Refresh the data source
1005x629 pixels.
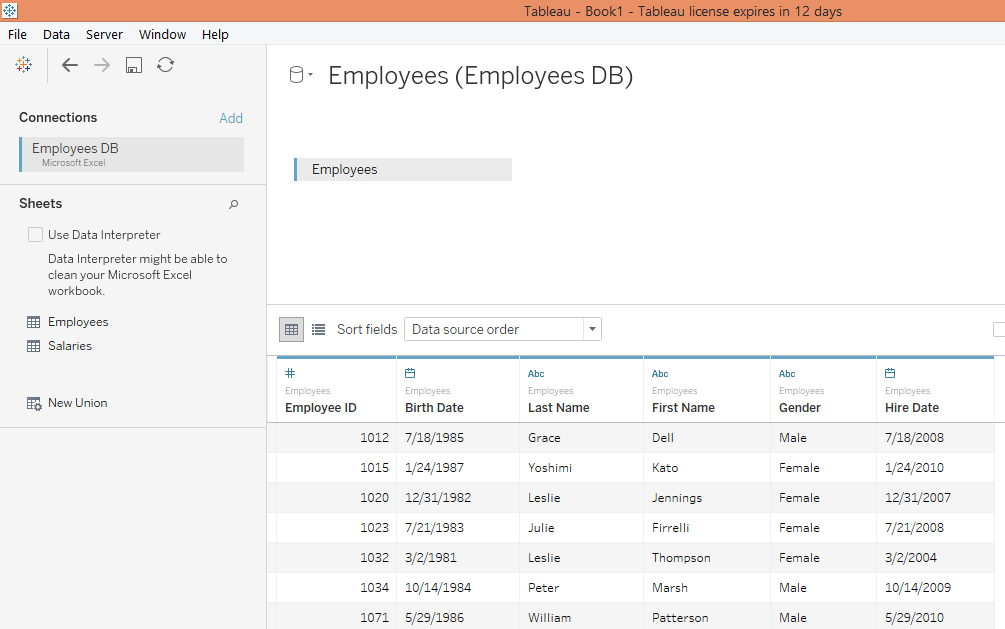pyautogui.click(x=164, y=64)
